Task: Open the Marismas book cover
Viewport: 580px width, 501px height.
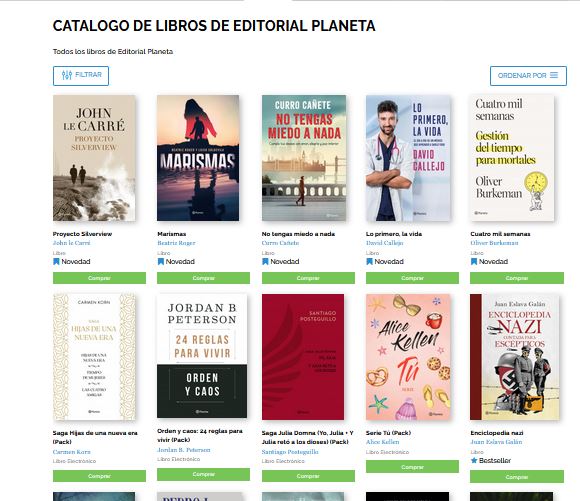Action: [x=198, y=158]
